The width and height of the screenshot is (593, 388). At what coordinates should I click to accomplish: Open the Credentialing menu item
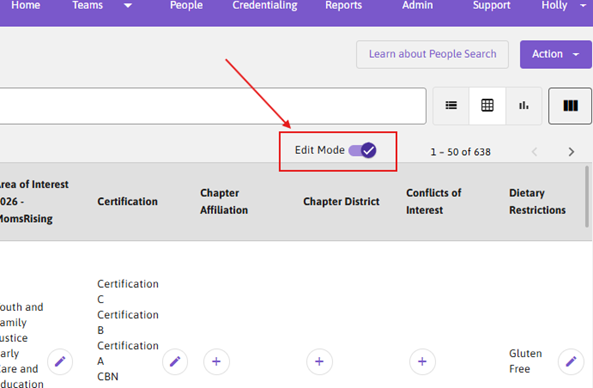[x=265, y=5]
